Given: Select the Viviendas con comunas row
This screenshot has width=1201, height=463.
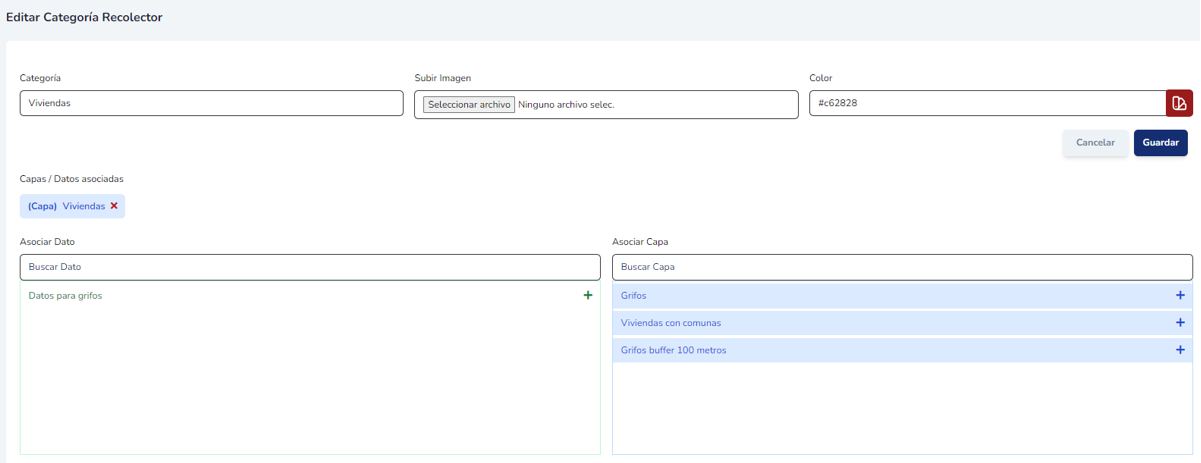Looking at the screenshot, I should point(671,323).
